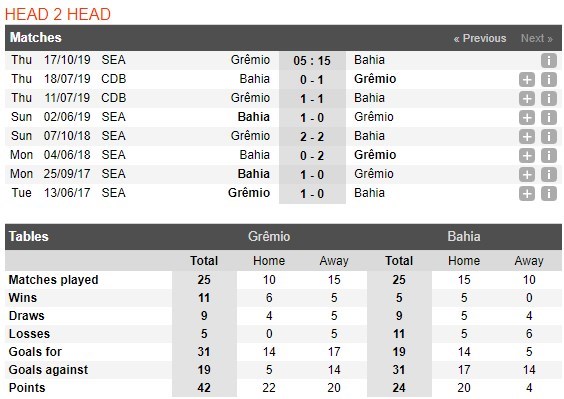The height and width of the screenshot is (399, 564).
Task: Click the Next matches link
Action: click(537, 38)
